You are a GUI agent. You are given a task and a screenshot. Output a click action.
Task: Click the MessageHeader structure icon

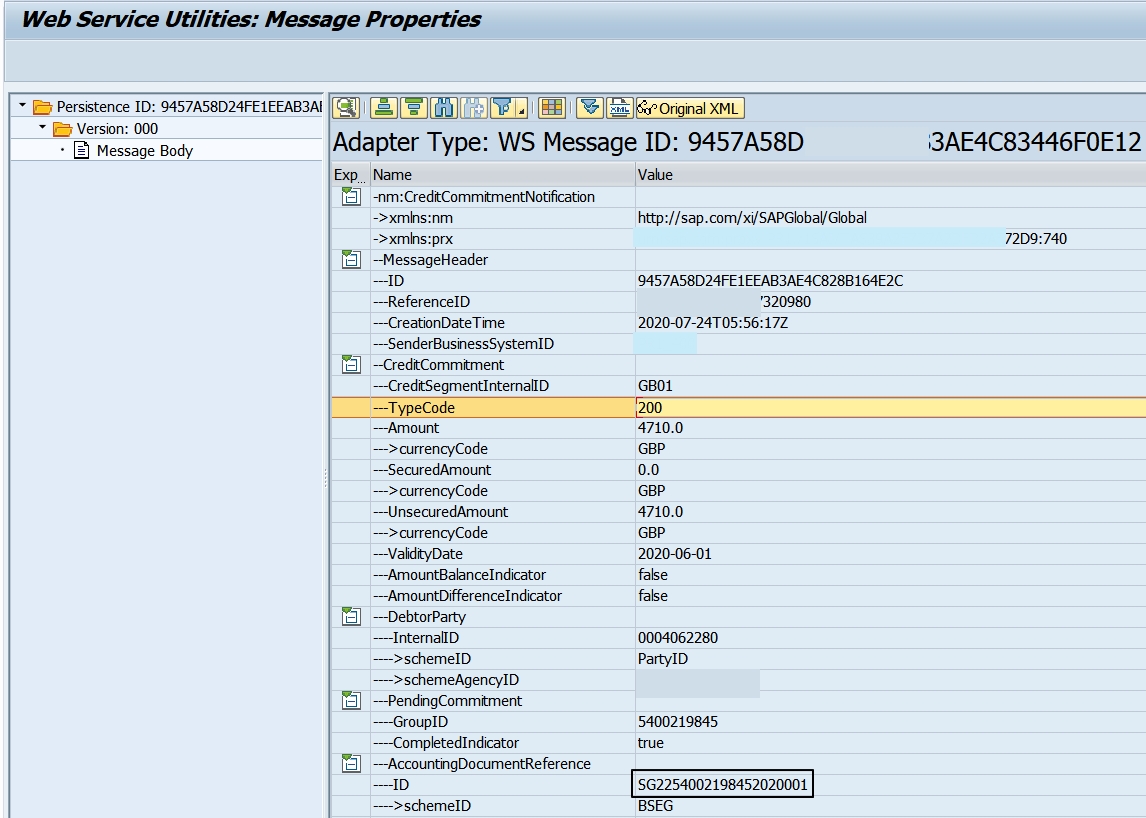pyautogui.click(x=348, y=259)
